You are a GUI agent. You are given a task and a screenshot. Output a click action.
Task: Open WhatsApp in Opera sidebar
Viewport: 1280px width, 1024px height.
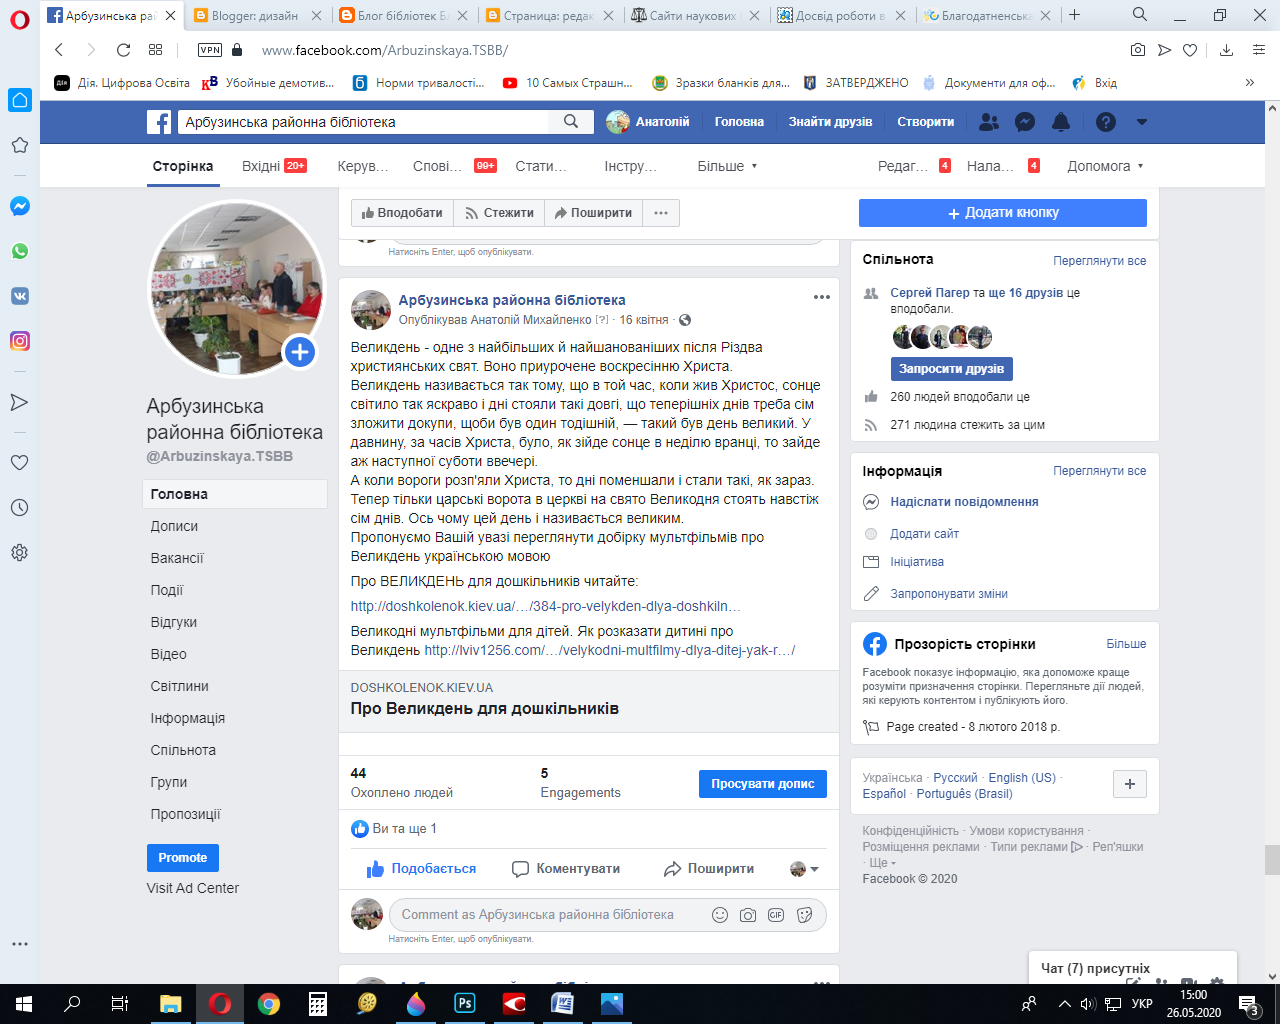pos(20,251)
